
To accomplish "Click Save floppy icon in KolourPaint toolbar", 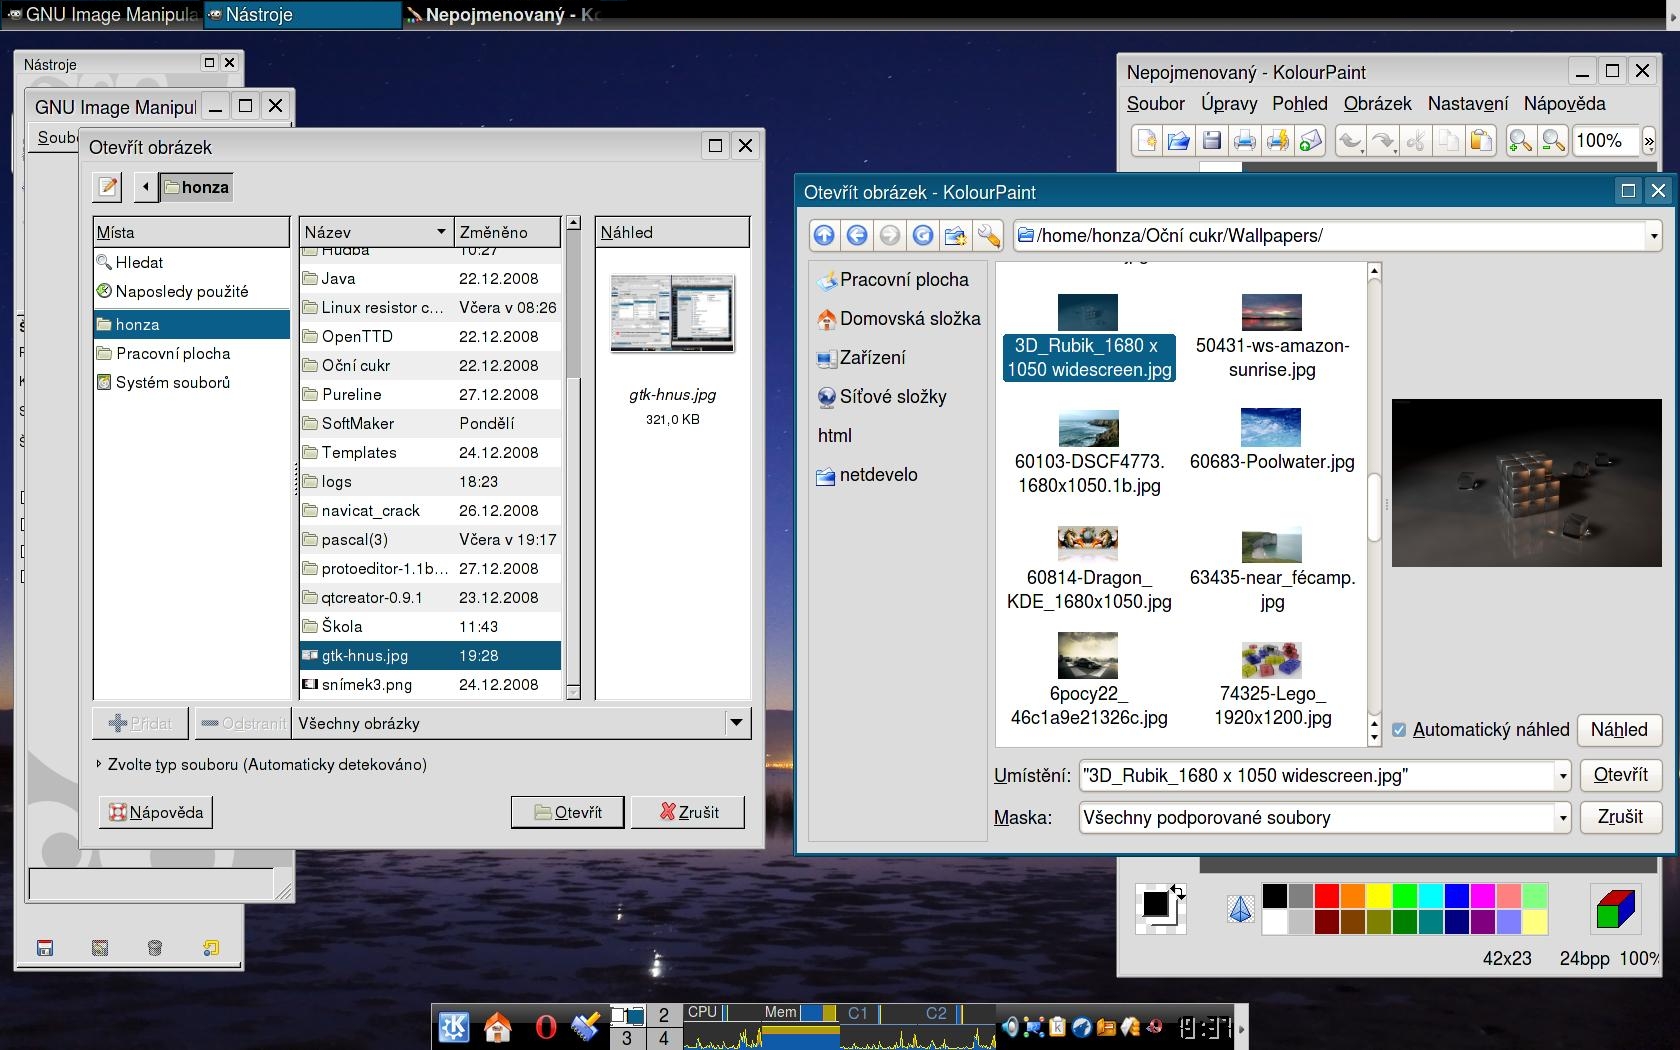I will pos(1212,141).
